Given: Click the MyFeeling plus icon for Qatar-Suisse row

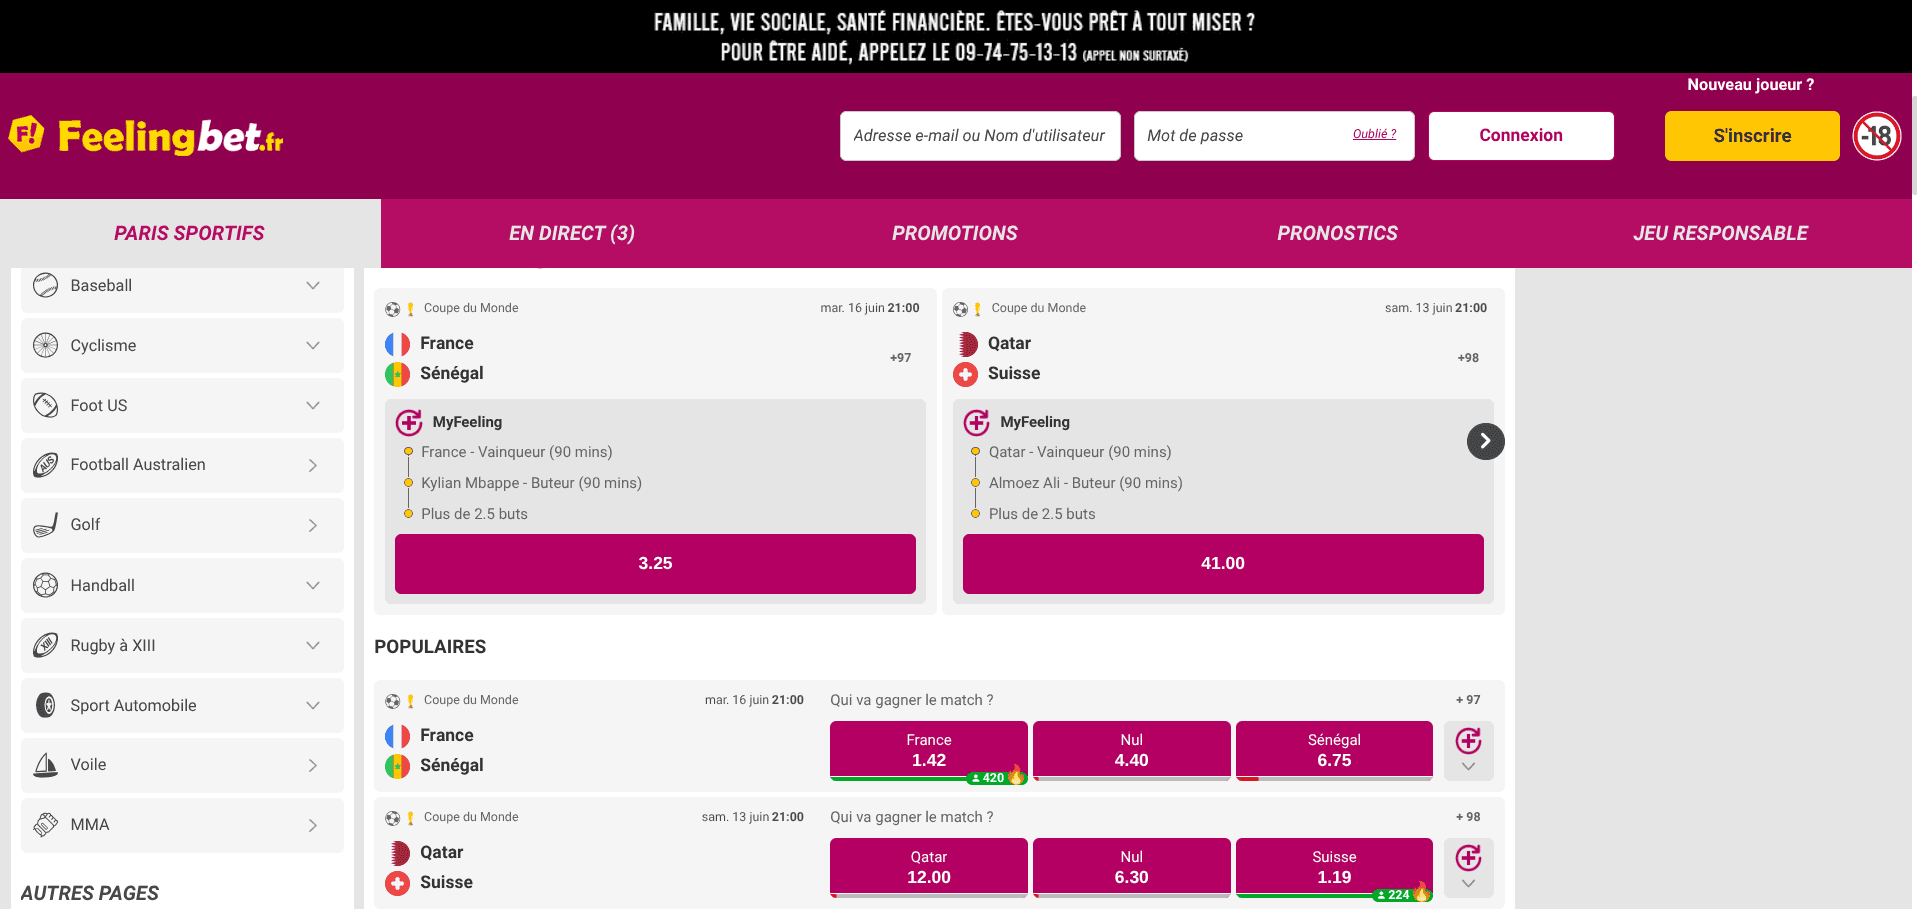Looking at the screenshot, I should coord(1468,858).
